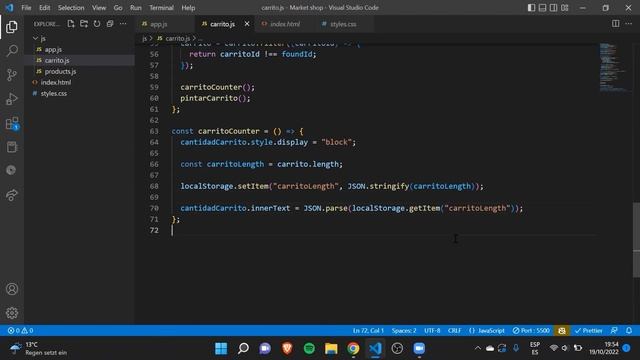The height and width of the screenshot is (360, 640).
Task: Open the Run menu
Action: pyautogui.click(x=136, y=8)
